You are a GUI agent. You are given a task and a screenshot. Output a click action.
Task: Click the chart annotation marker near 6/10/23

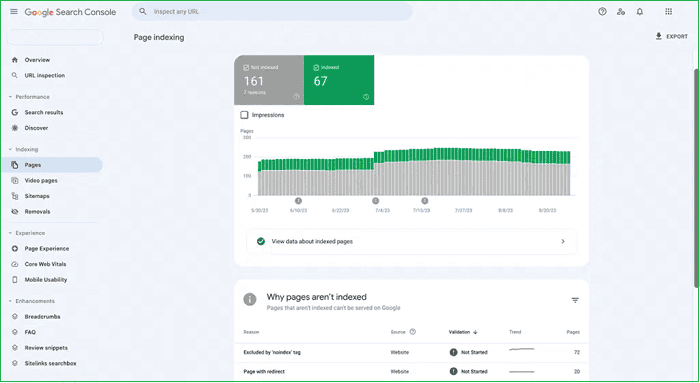click(x=298, y=201)
